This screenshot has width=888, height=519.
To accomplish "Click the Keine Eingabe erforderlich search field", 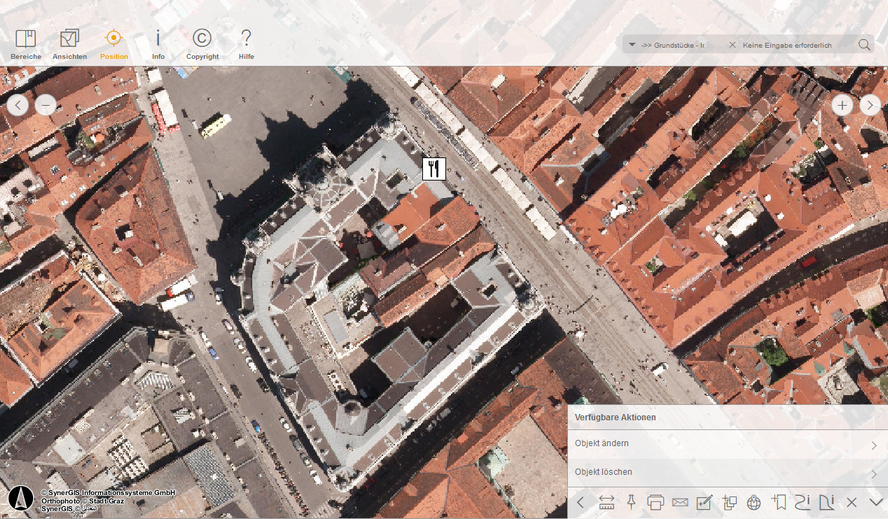I will 790,45.
